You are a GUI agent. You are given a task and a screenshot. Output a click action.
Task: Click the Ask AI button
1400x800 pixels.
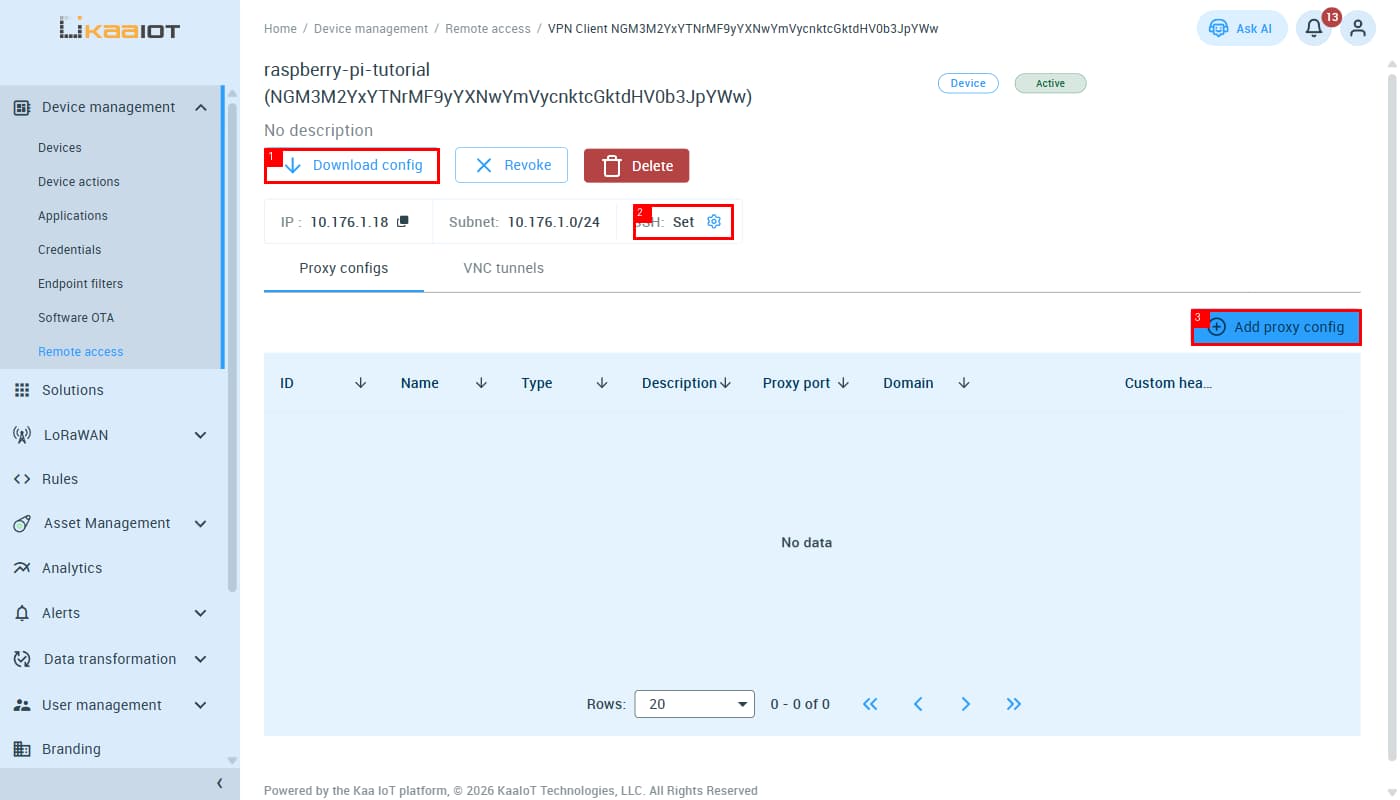1242,29
